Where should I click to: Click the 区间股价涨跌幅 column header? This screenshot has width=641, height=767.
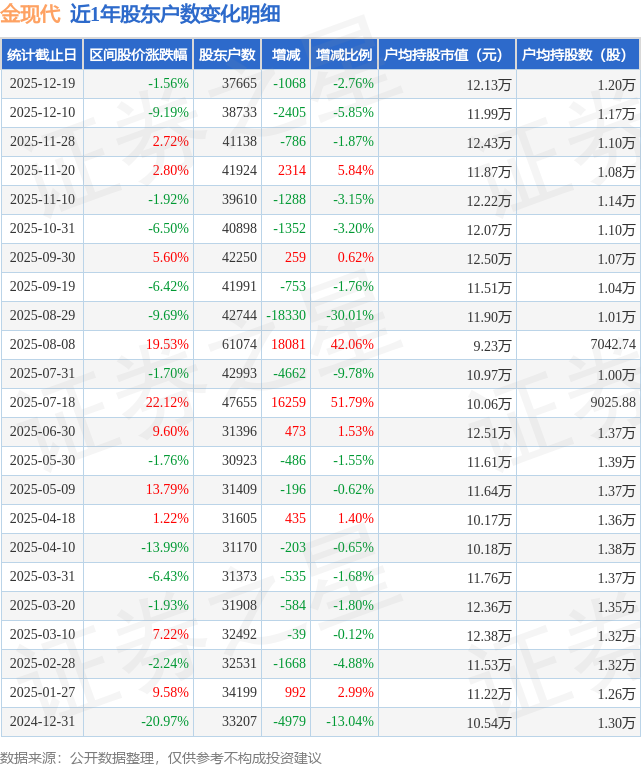137,55
